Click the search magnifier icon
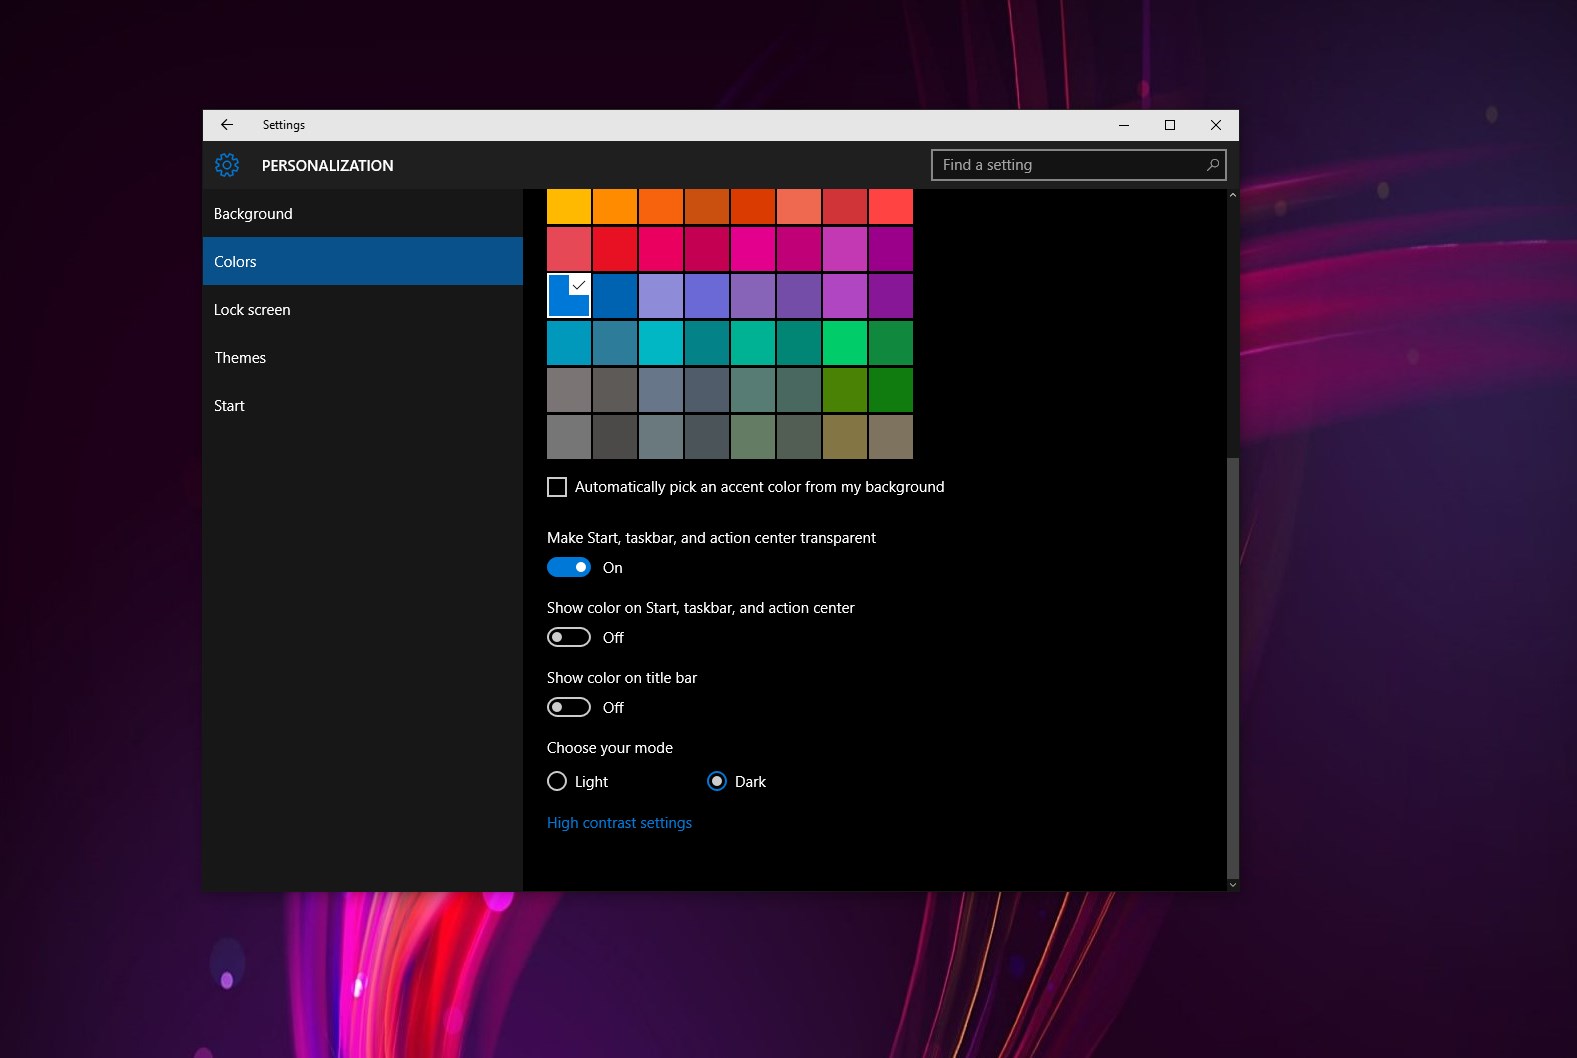 point(1212,165)
